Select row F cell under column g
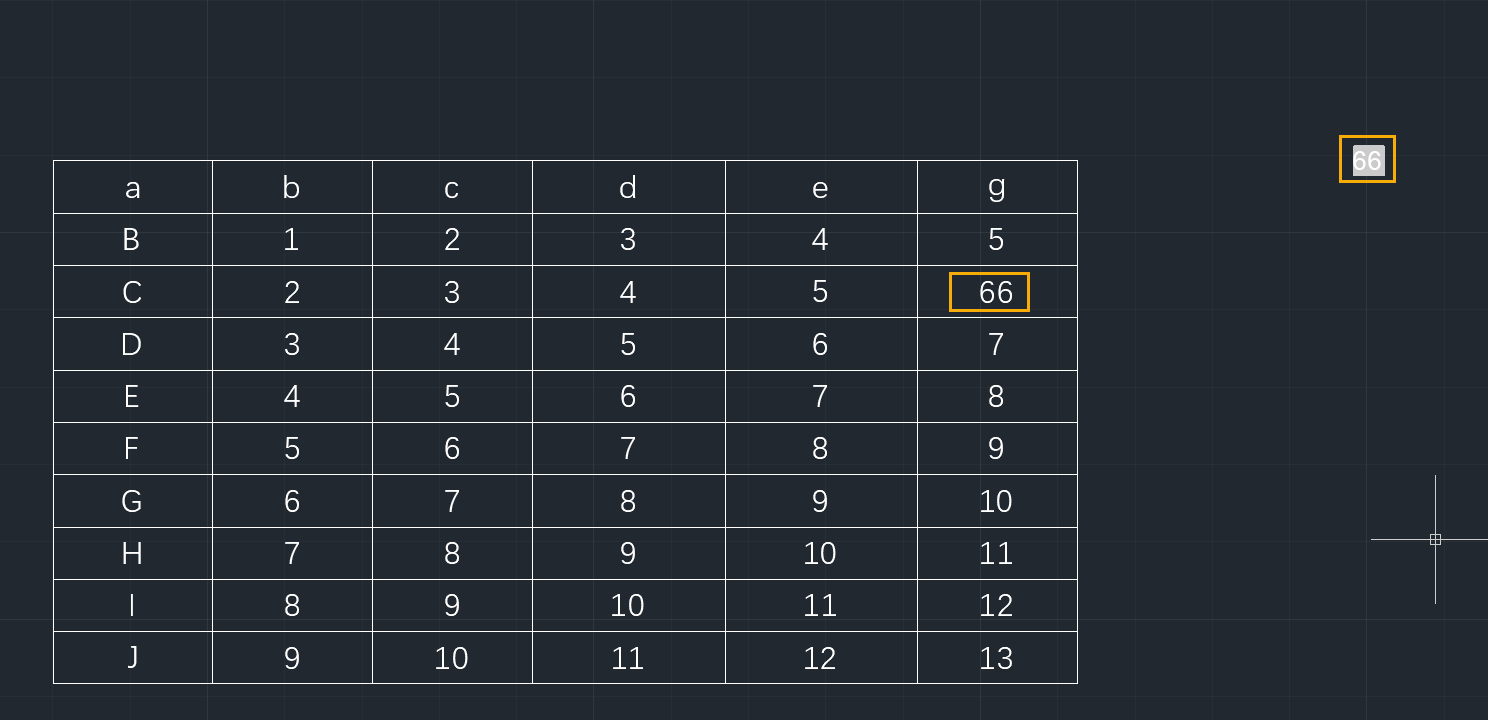This screenshot has width=1488, height=720. [997, 449]
